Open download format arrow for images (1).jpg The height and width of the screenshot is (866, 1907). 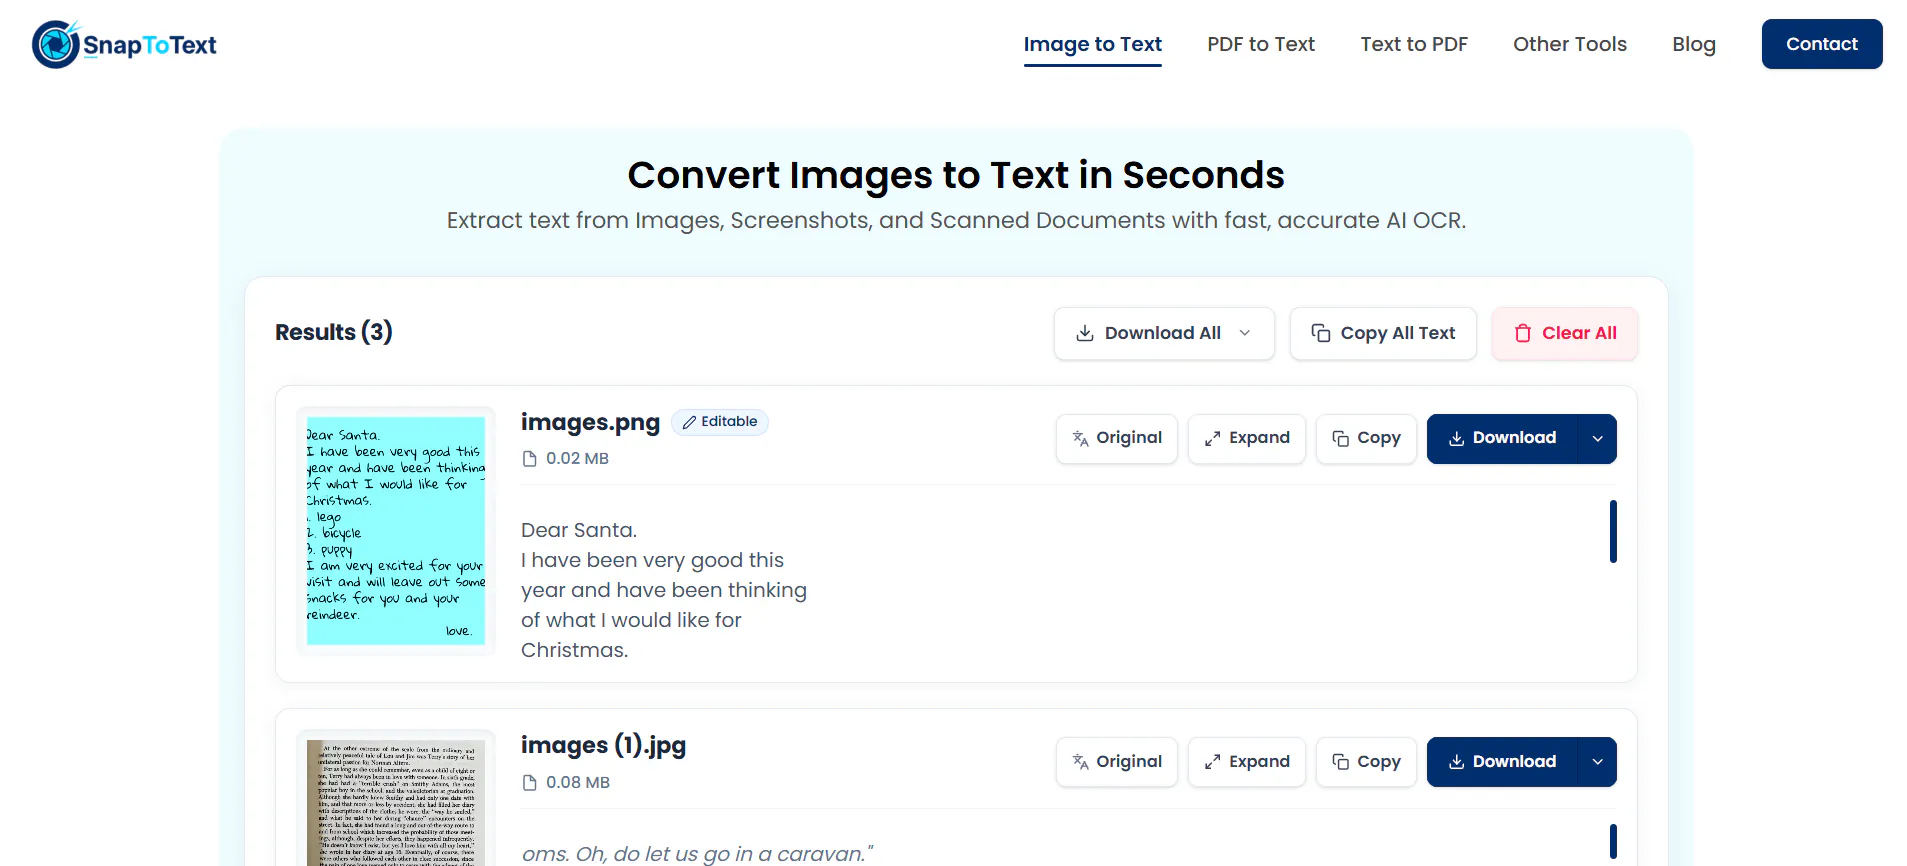click(x=1597, y=762)
